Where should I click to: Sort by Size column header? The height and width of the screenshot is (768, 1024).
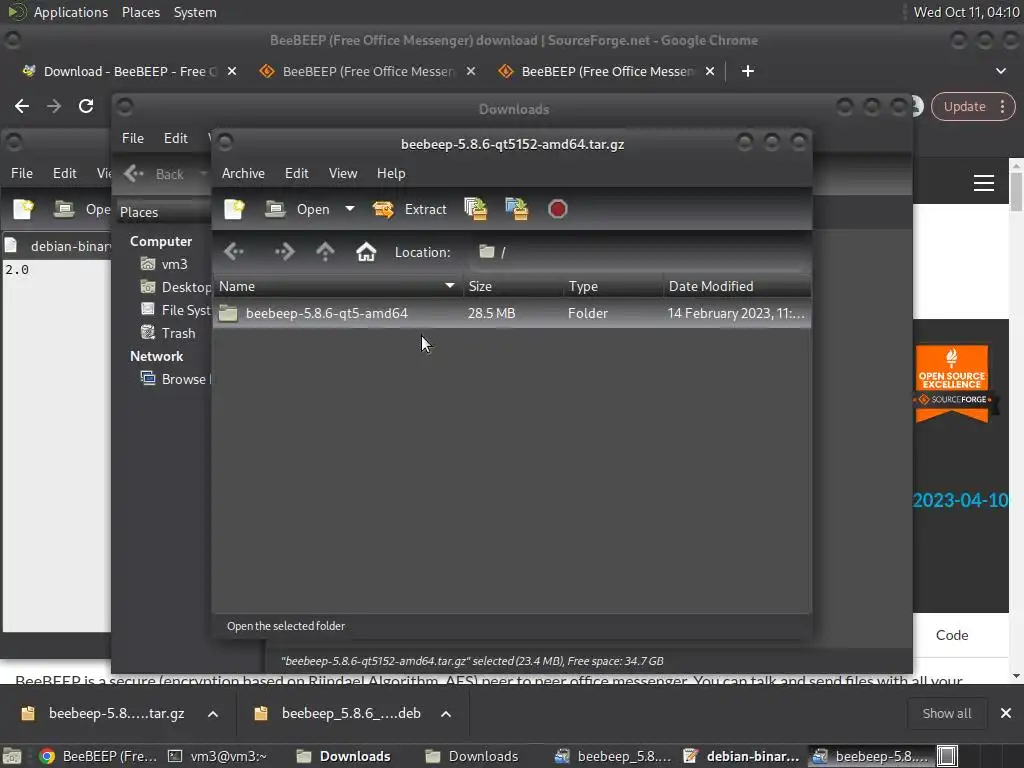click(x=513, y=286)
